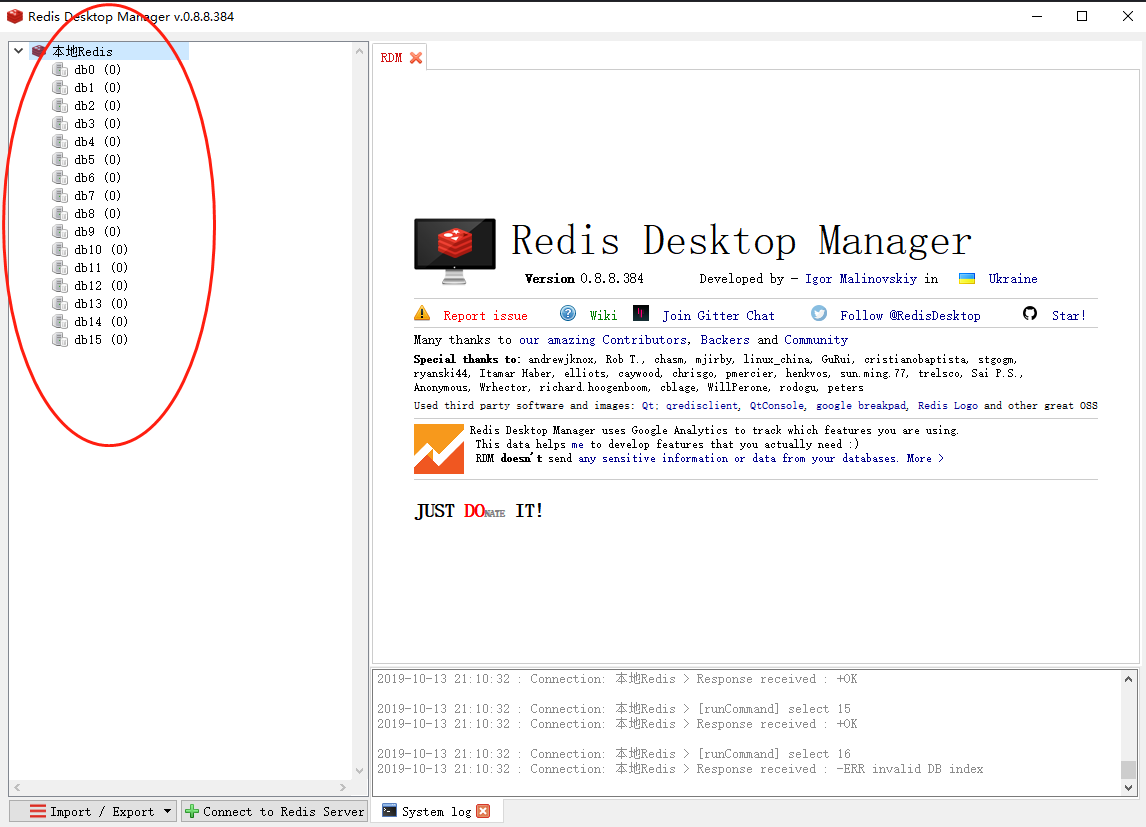
Task: Open the Community link
Action: (816, 340)
